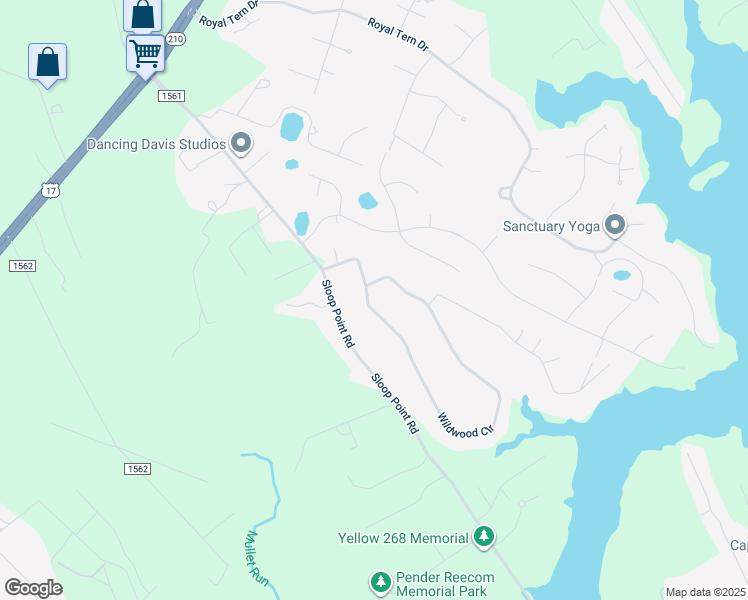
Task: Click the Map data ©2025 attribution
Action: coord(706,592)
